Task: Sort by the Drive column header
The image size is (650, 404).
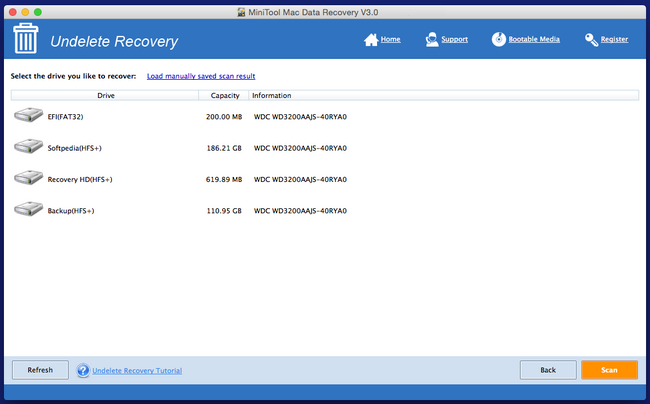Action: click(105, 95)
